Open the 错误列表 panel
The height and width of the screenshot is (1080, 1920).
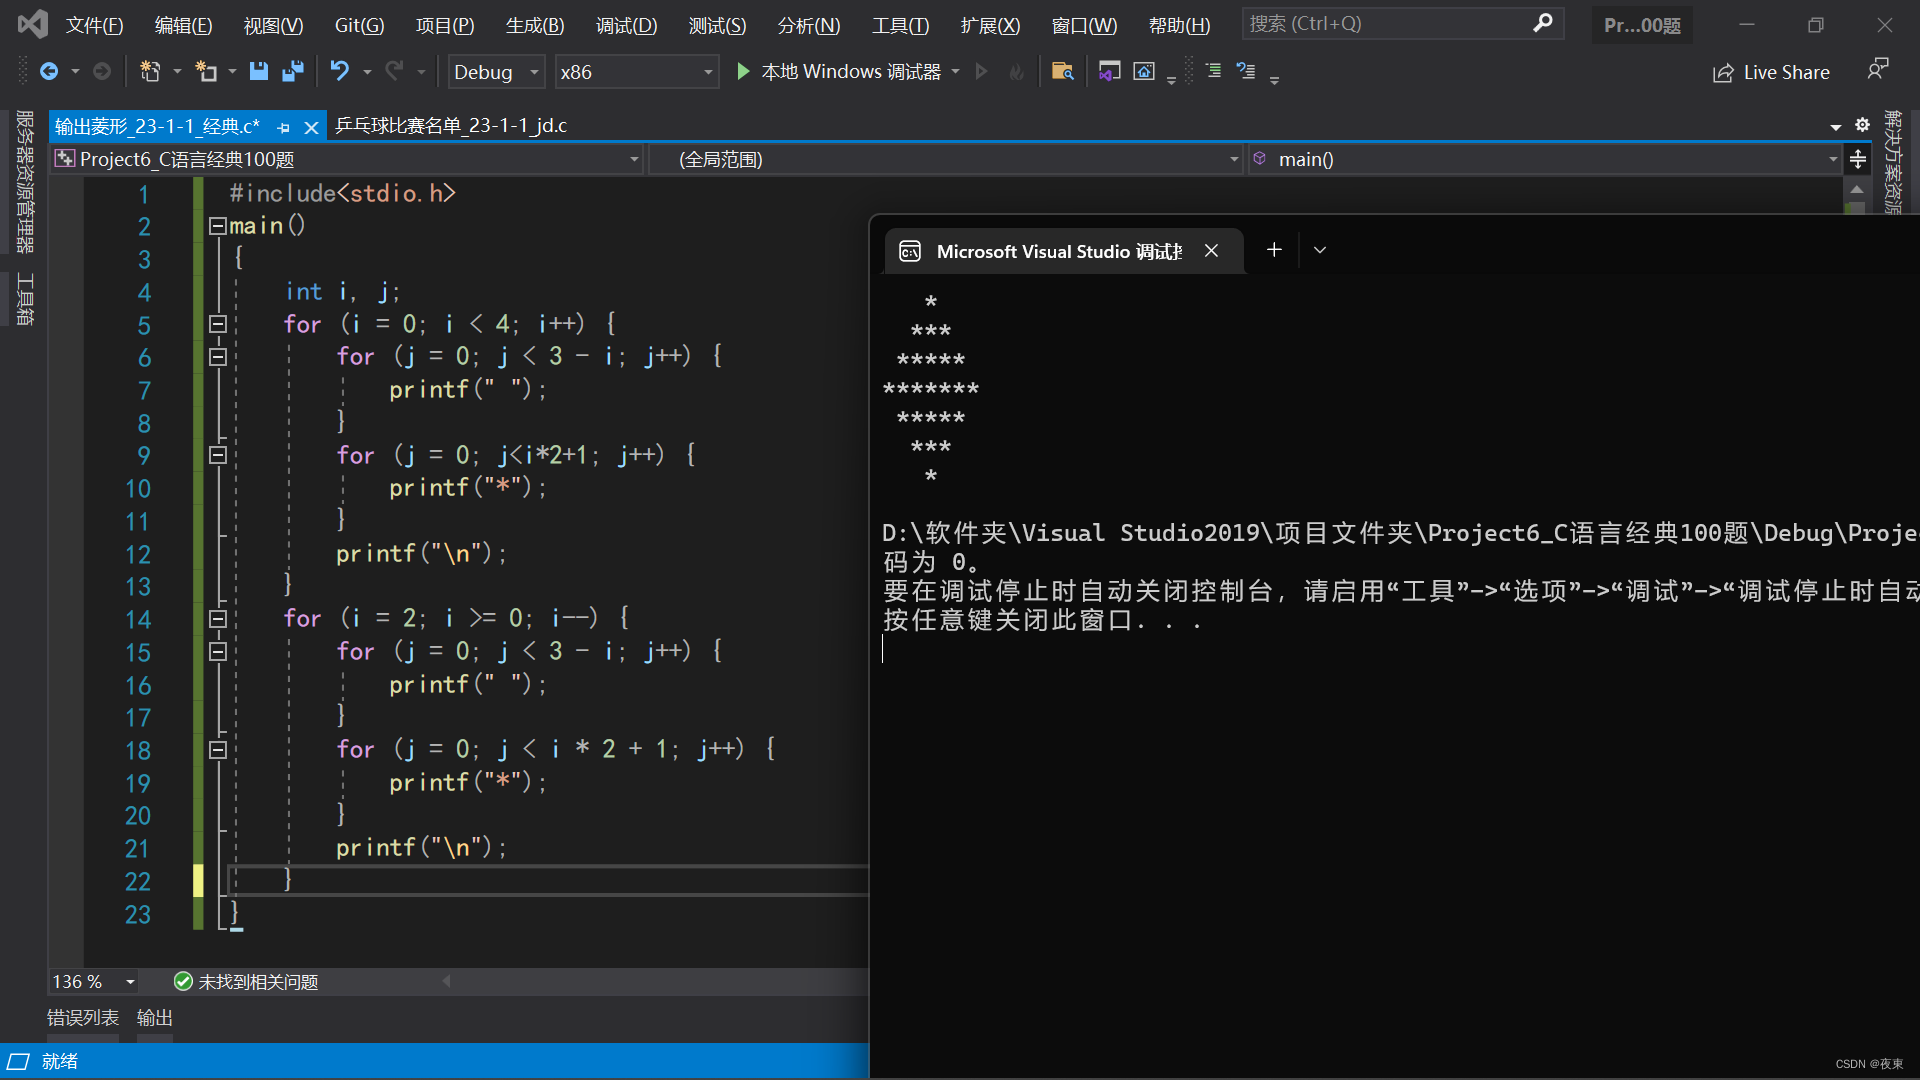point(83,1018)
